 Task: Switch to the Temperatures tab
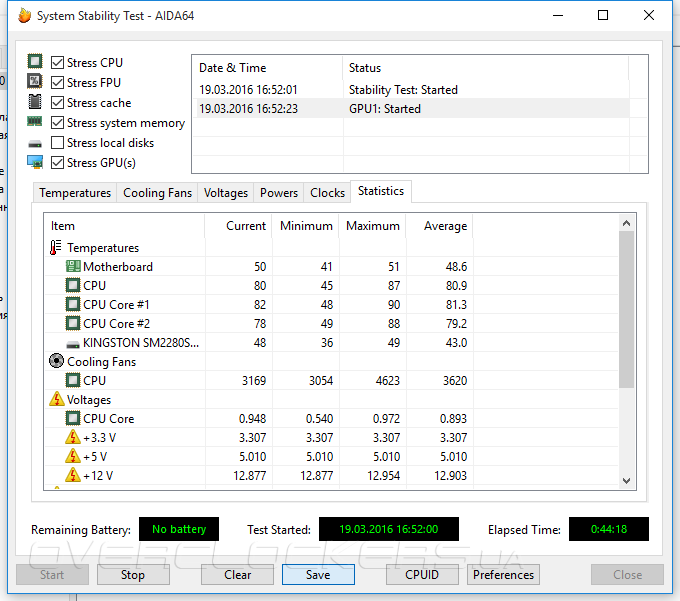(x=75, y=193)
